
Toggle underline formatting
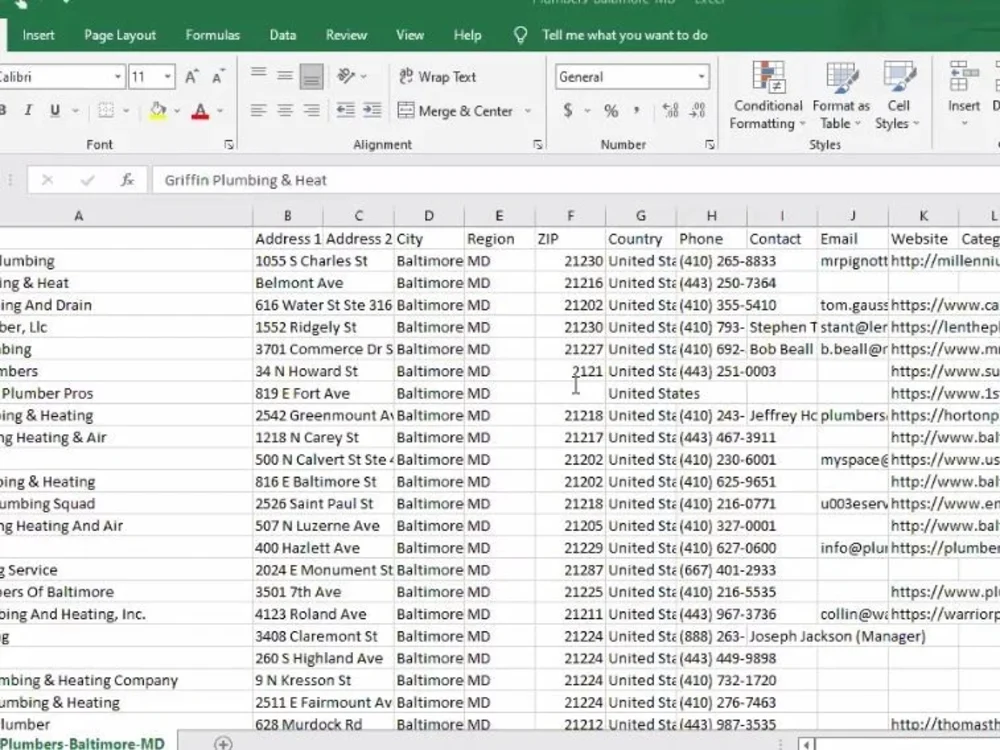click(53, 111)
